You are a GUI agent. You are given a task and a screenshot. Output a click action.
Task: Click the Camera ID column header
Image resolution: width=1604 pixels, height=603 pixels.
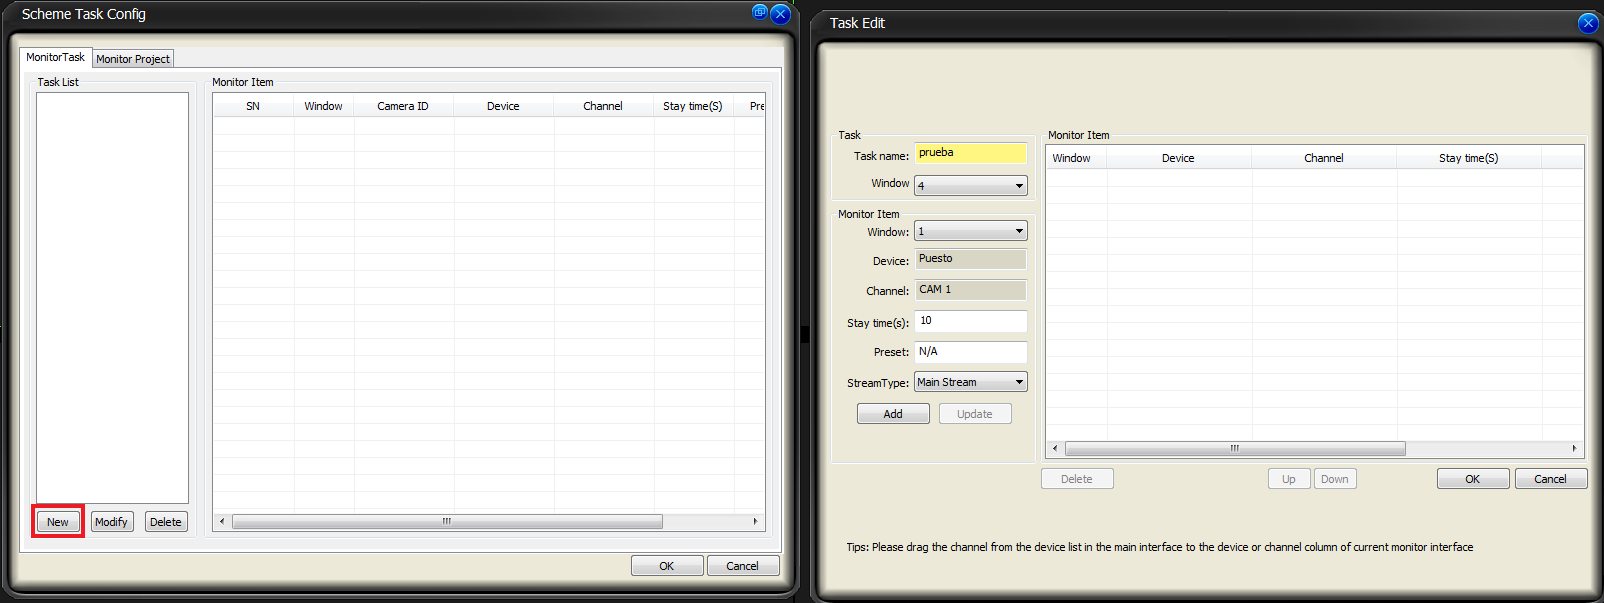click(x=403, y=106)
